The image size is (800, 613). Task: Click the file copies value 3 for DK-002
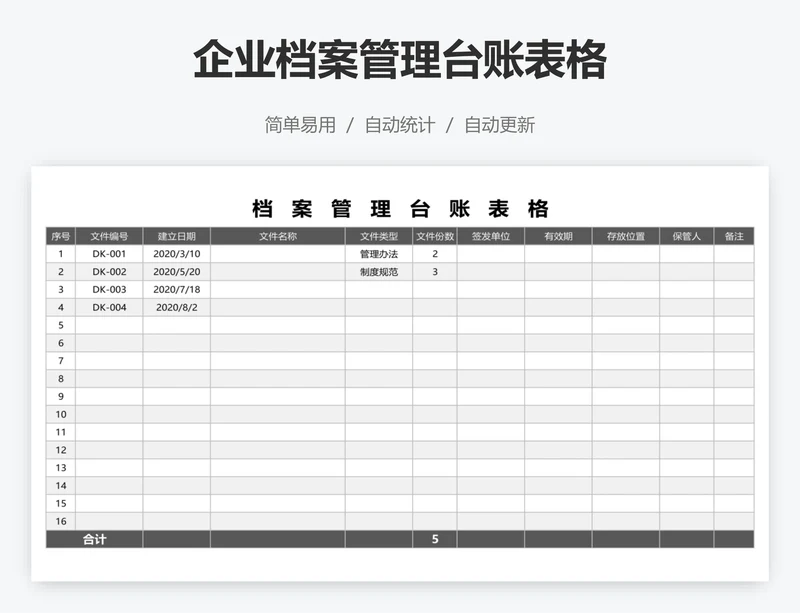coord(435,272)
